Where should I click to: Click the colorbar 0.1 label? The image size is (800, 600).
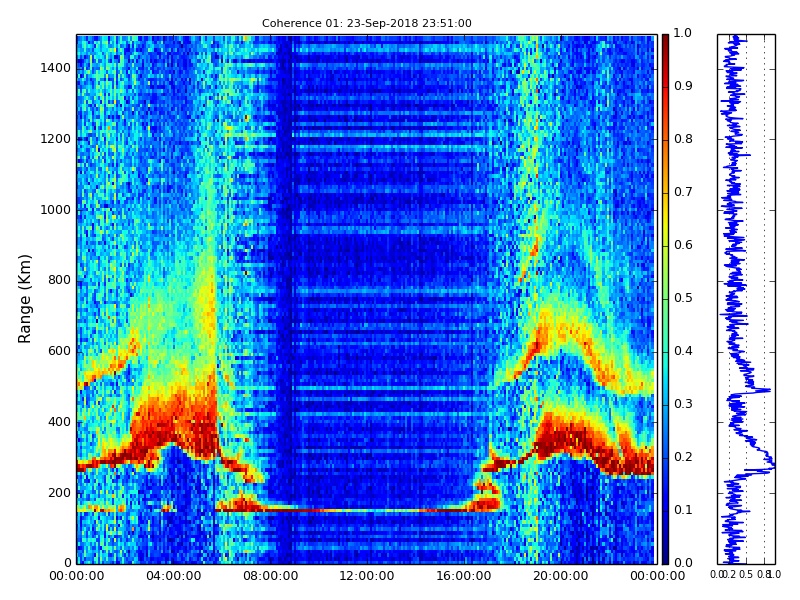click(683, 510)
